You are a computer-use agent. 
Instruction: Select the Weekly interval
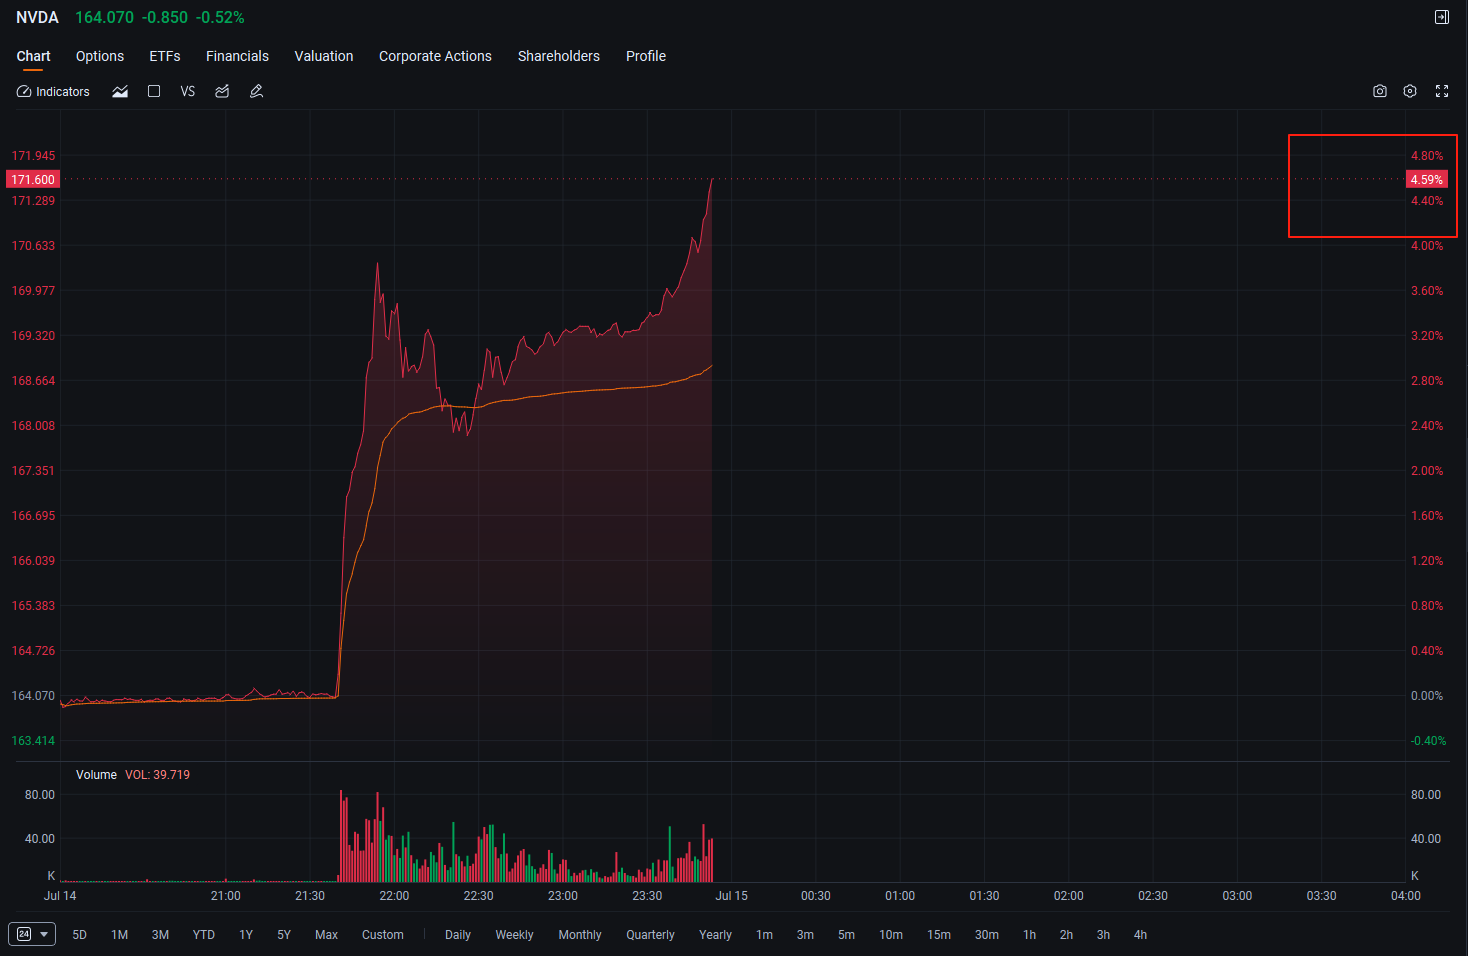click(x=514, y=935)
